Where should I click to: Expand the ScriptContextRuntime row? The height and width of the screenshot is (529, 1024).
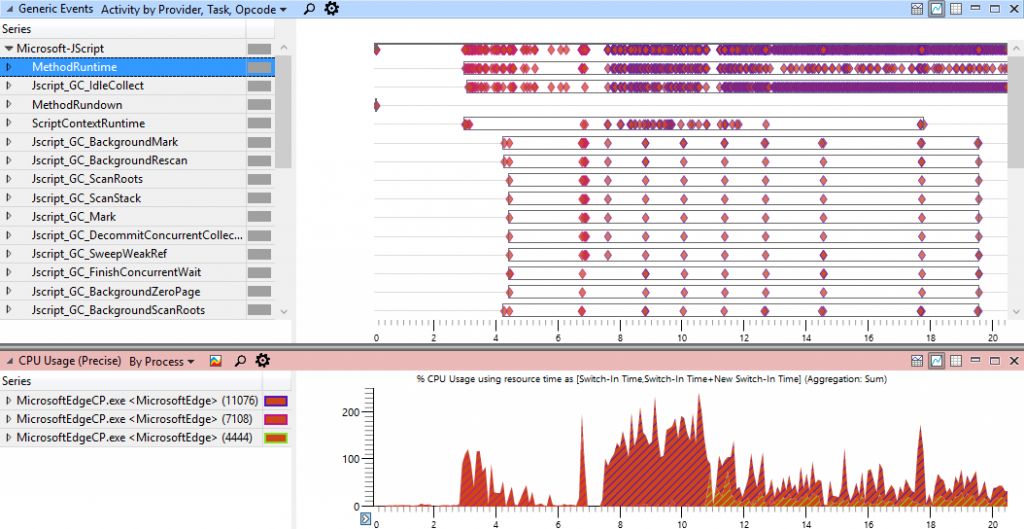tap(8, 123)
